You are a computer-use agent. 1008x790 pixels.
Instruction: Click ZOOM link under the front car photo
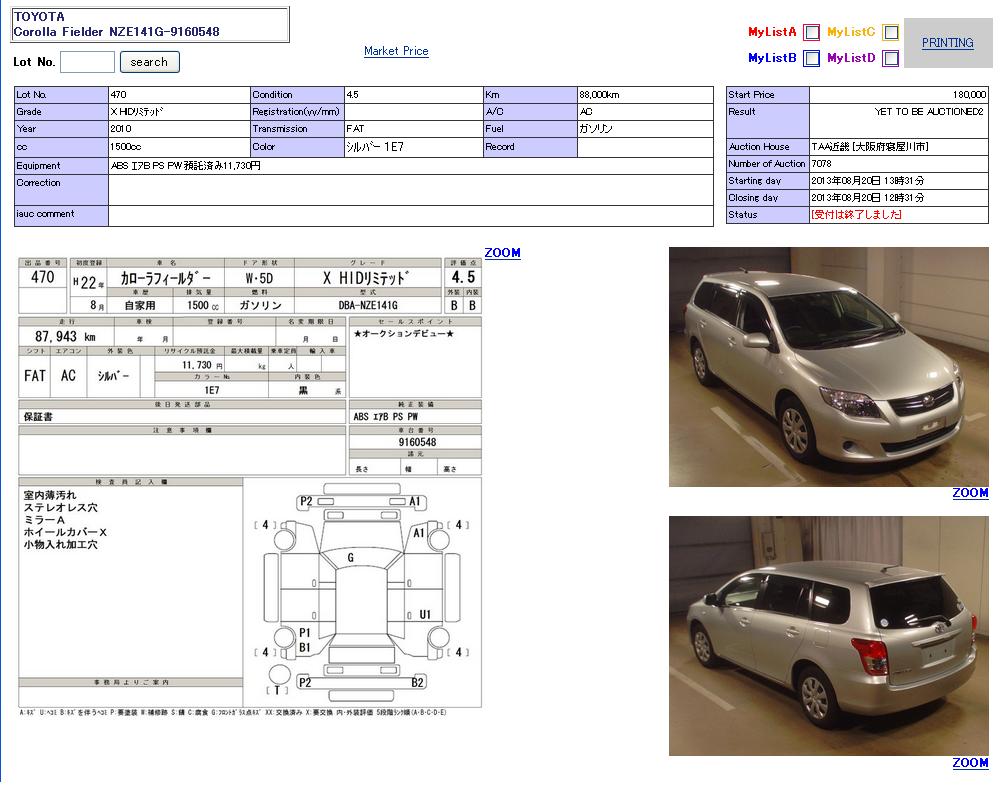pos(969,493)
